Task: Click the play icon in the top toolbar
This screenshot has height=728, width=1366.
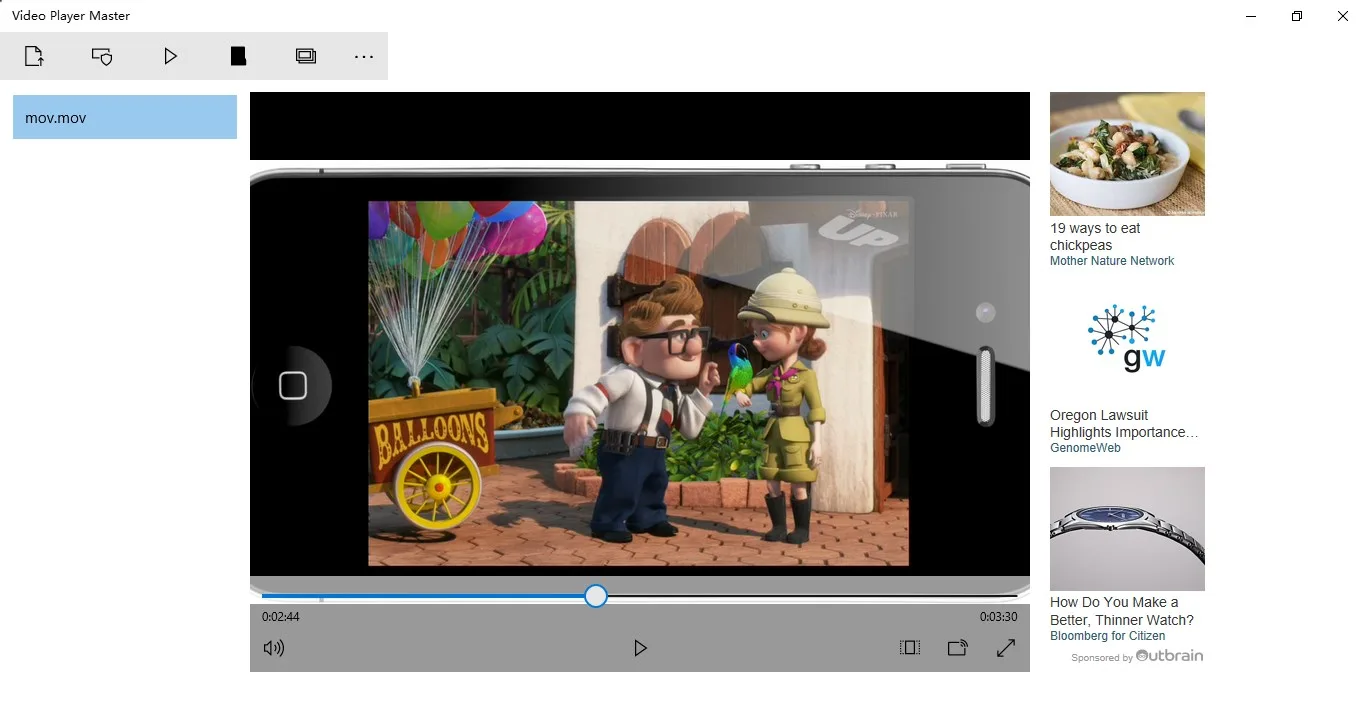Action: pos(171,56)
